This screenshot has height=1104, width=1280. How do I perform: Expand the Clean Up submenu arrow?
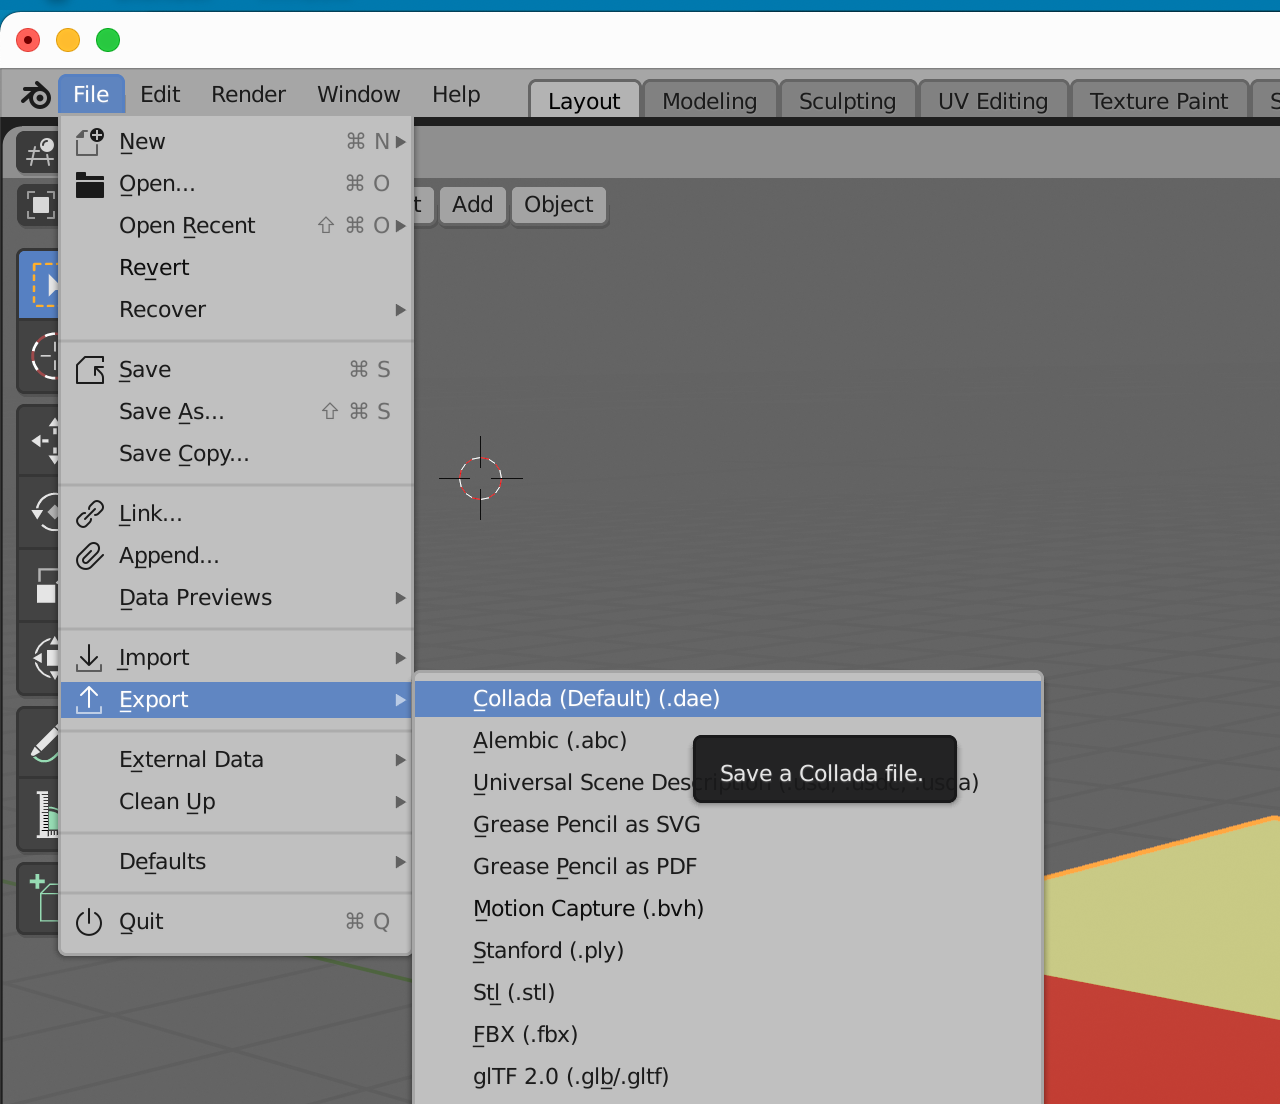400,802
